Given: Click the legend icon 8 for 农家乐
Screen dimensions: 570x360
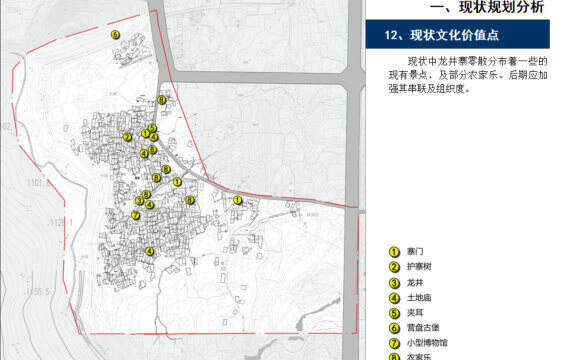Looking at the screenshot, I should click(x=394, y=356).
